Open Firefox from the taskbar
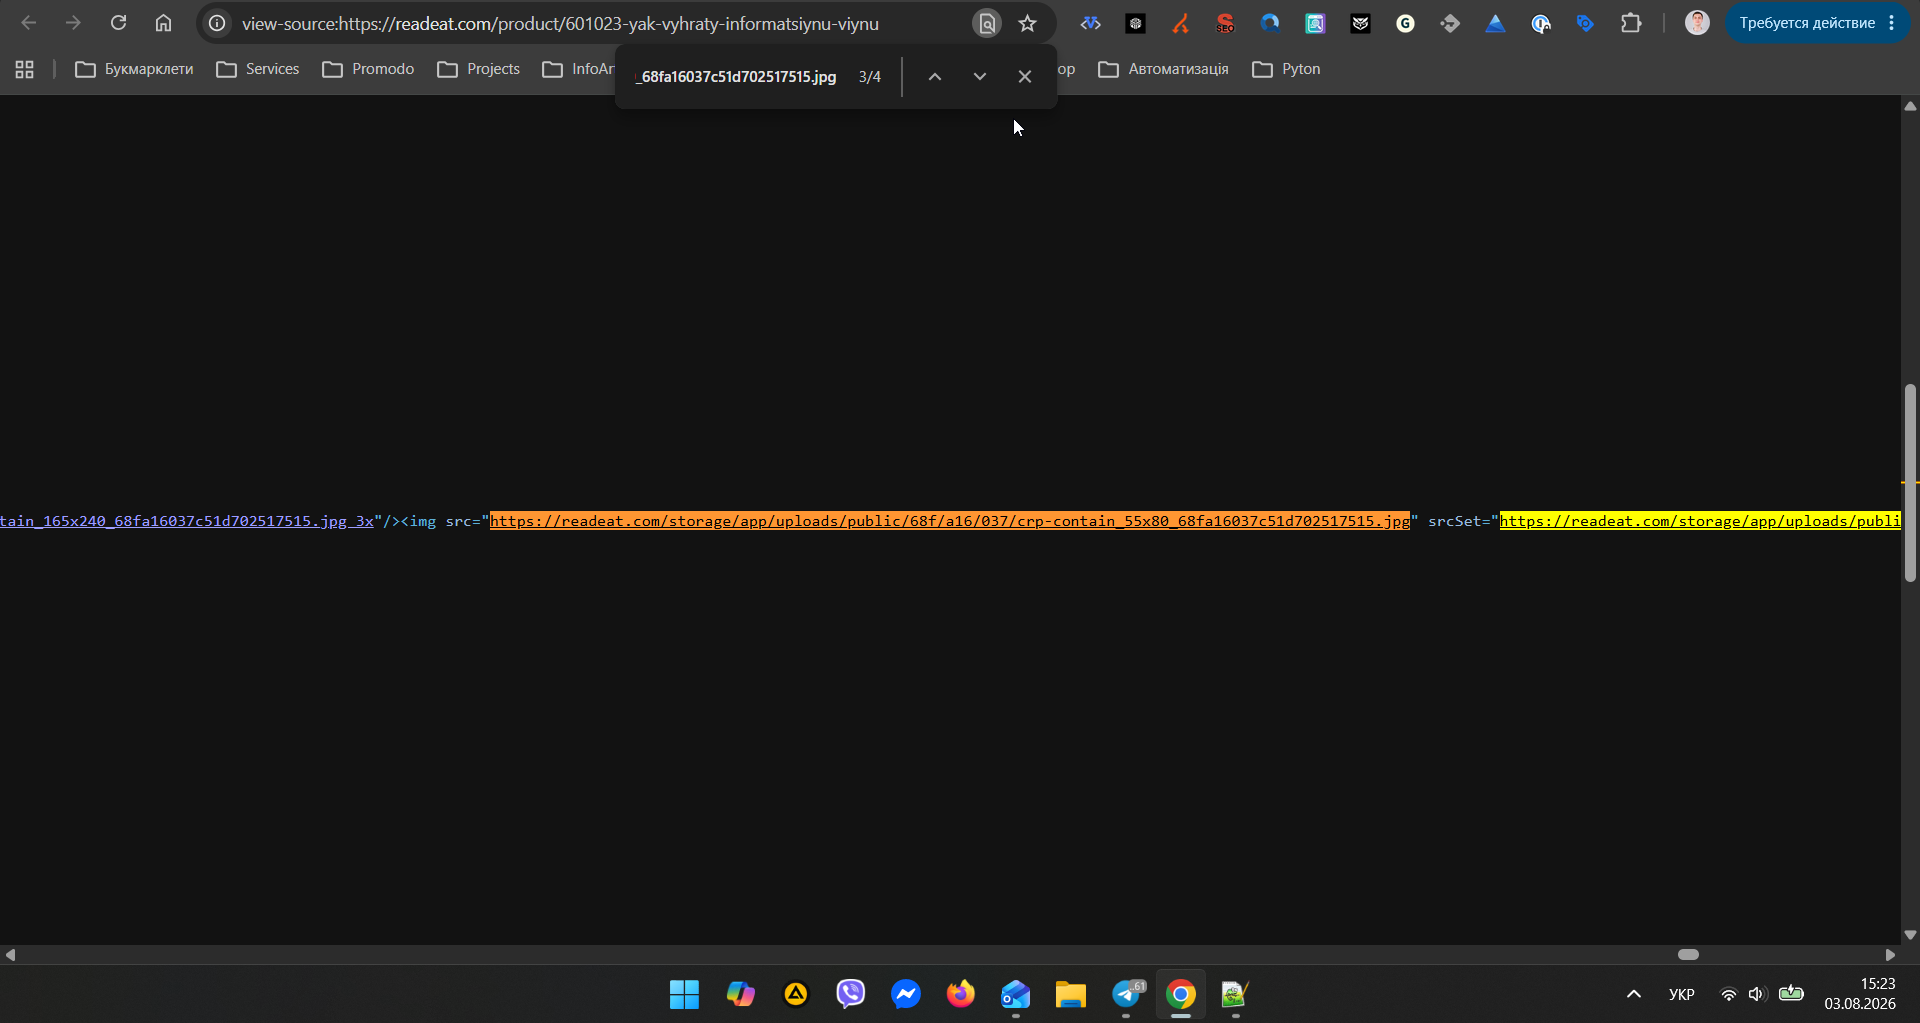The image size is (1920, 1023). coord(961,994)
